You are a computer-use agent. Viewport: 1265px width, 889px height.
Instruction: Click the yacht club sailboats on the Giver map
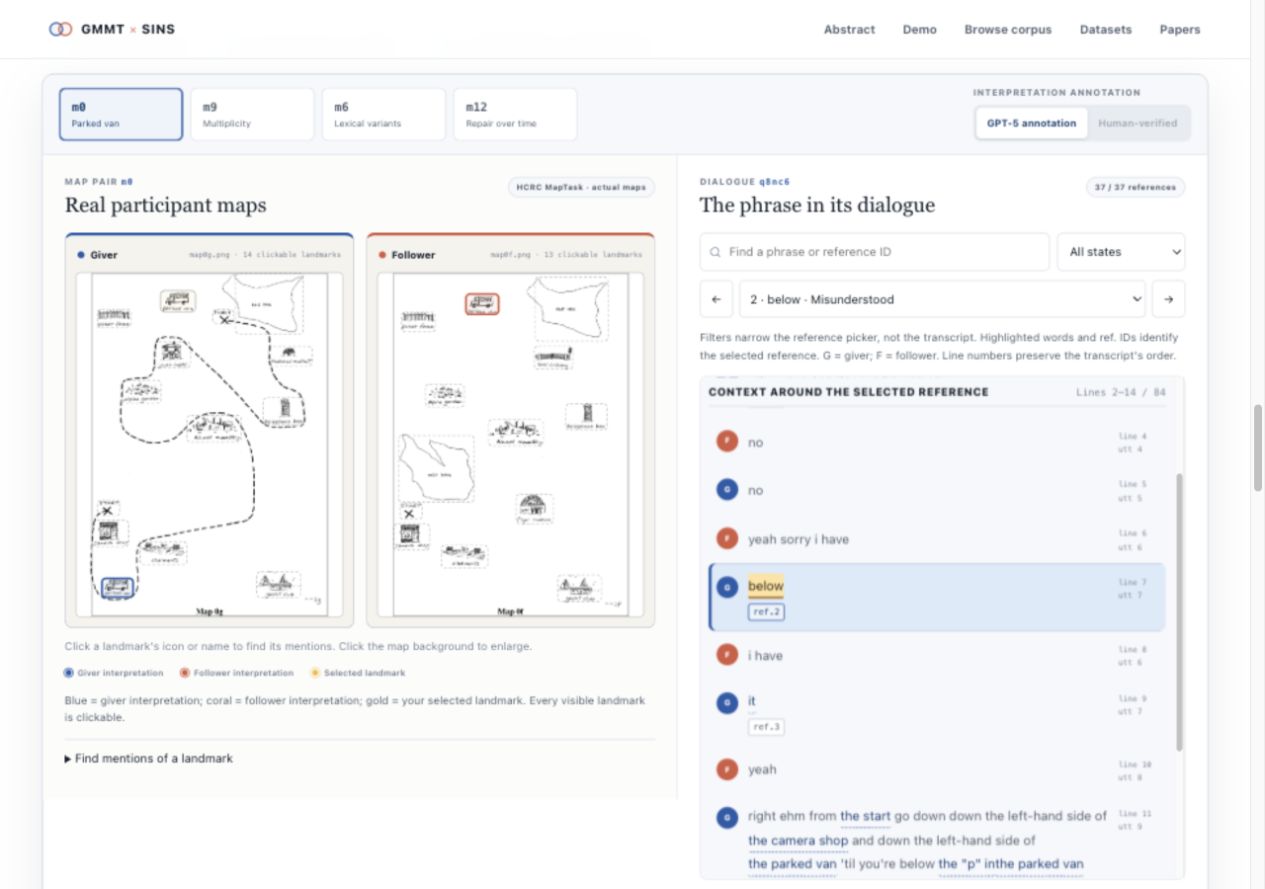point(277,583)
